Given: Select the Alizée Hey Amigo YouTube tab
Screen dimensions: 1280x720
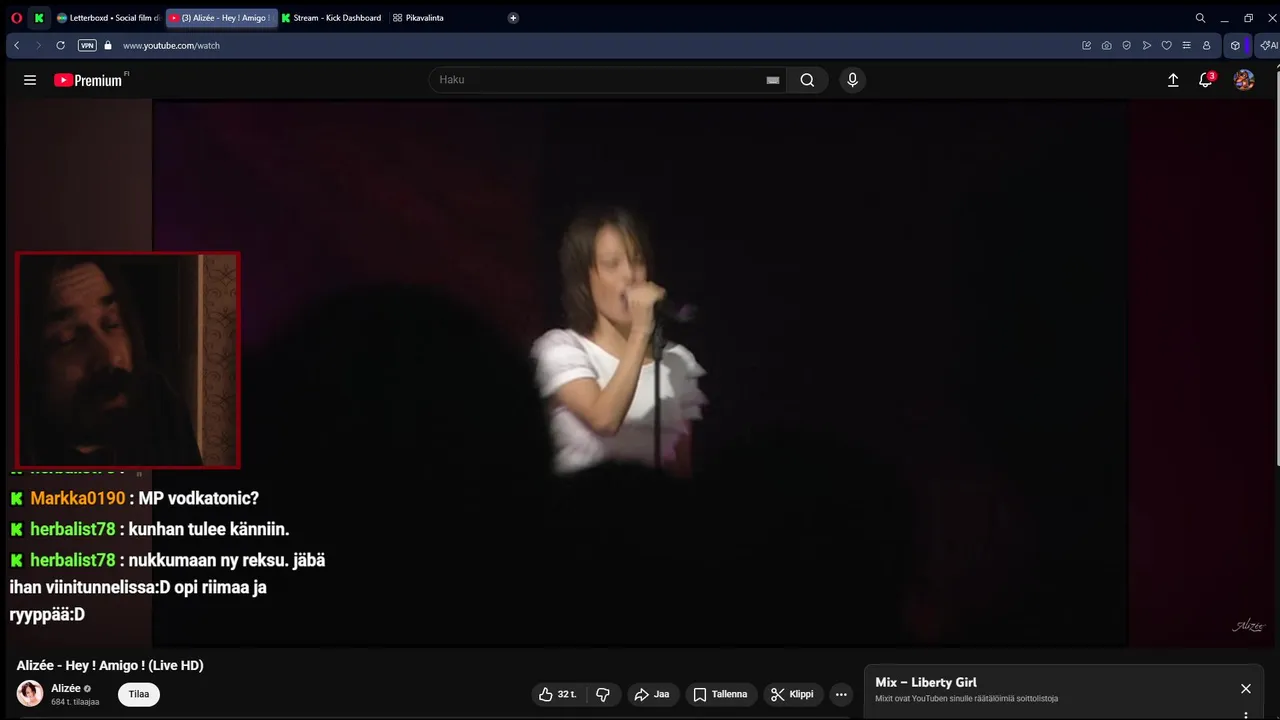Looking at the screenshot, I should [220, 18].
